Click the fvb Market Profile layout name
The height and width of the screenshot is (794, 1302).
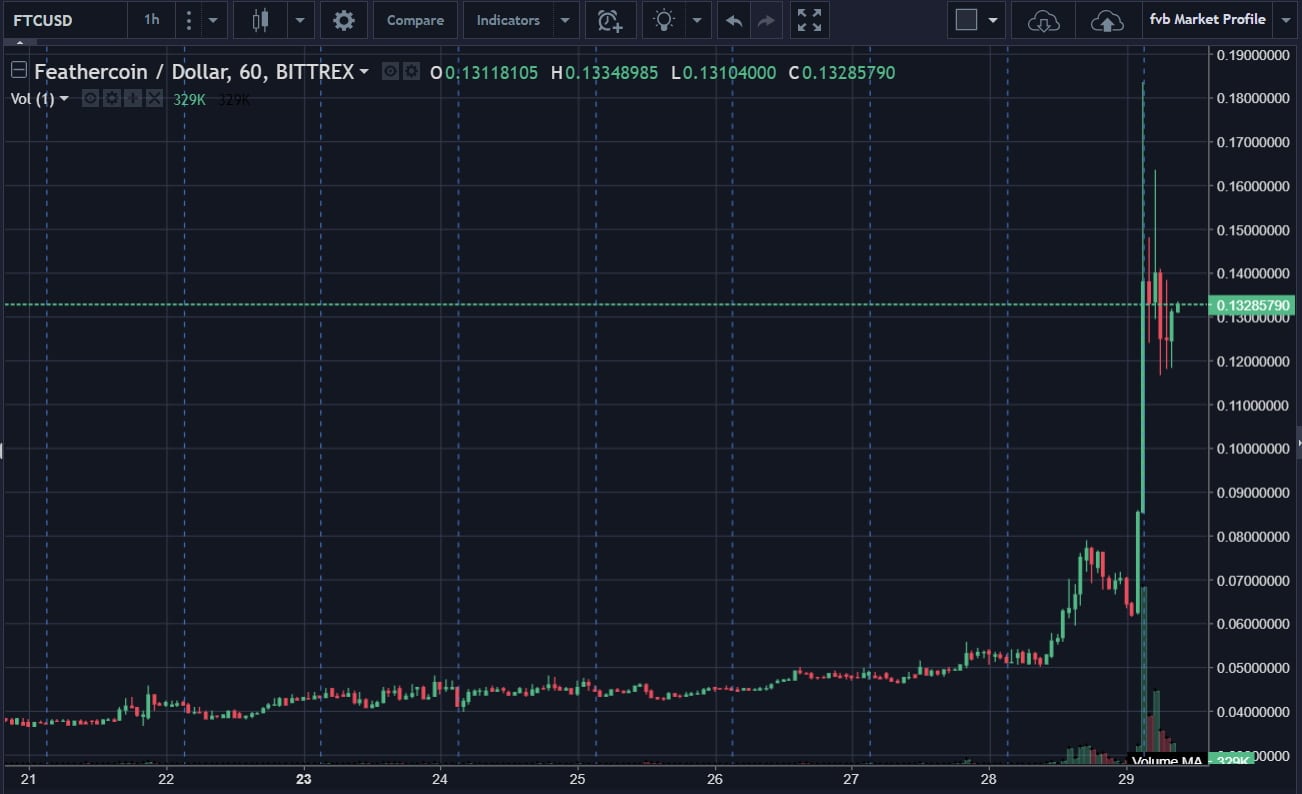(x=1207, y=20)
